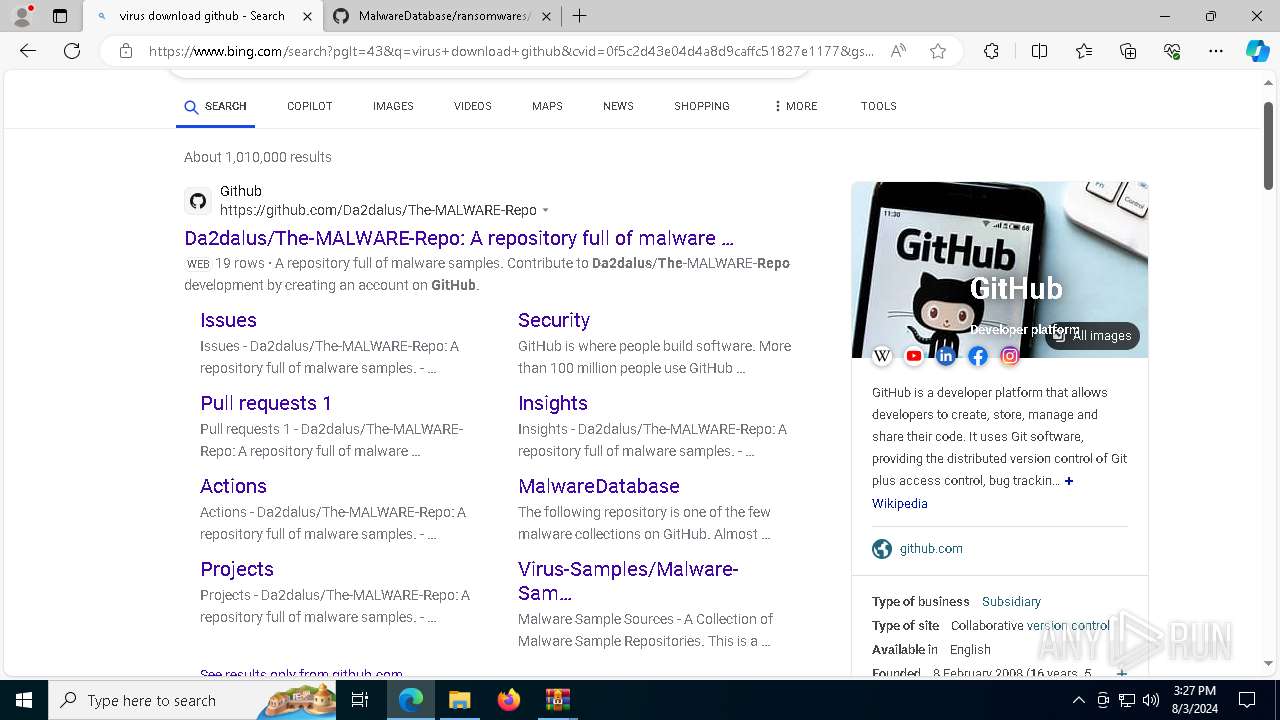Click the browser Back arrow
The width and height of the screenshot is (1280, 720).
click(x=28, y=51)
